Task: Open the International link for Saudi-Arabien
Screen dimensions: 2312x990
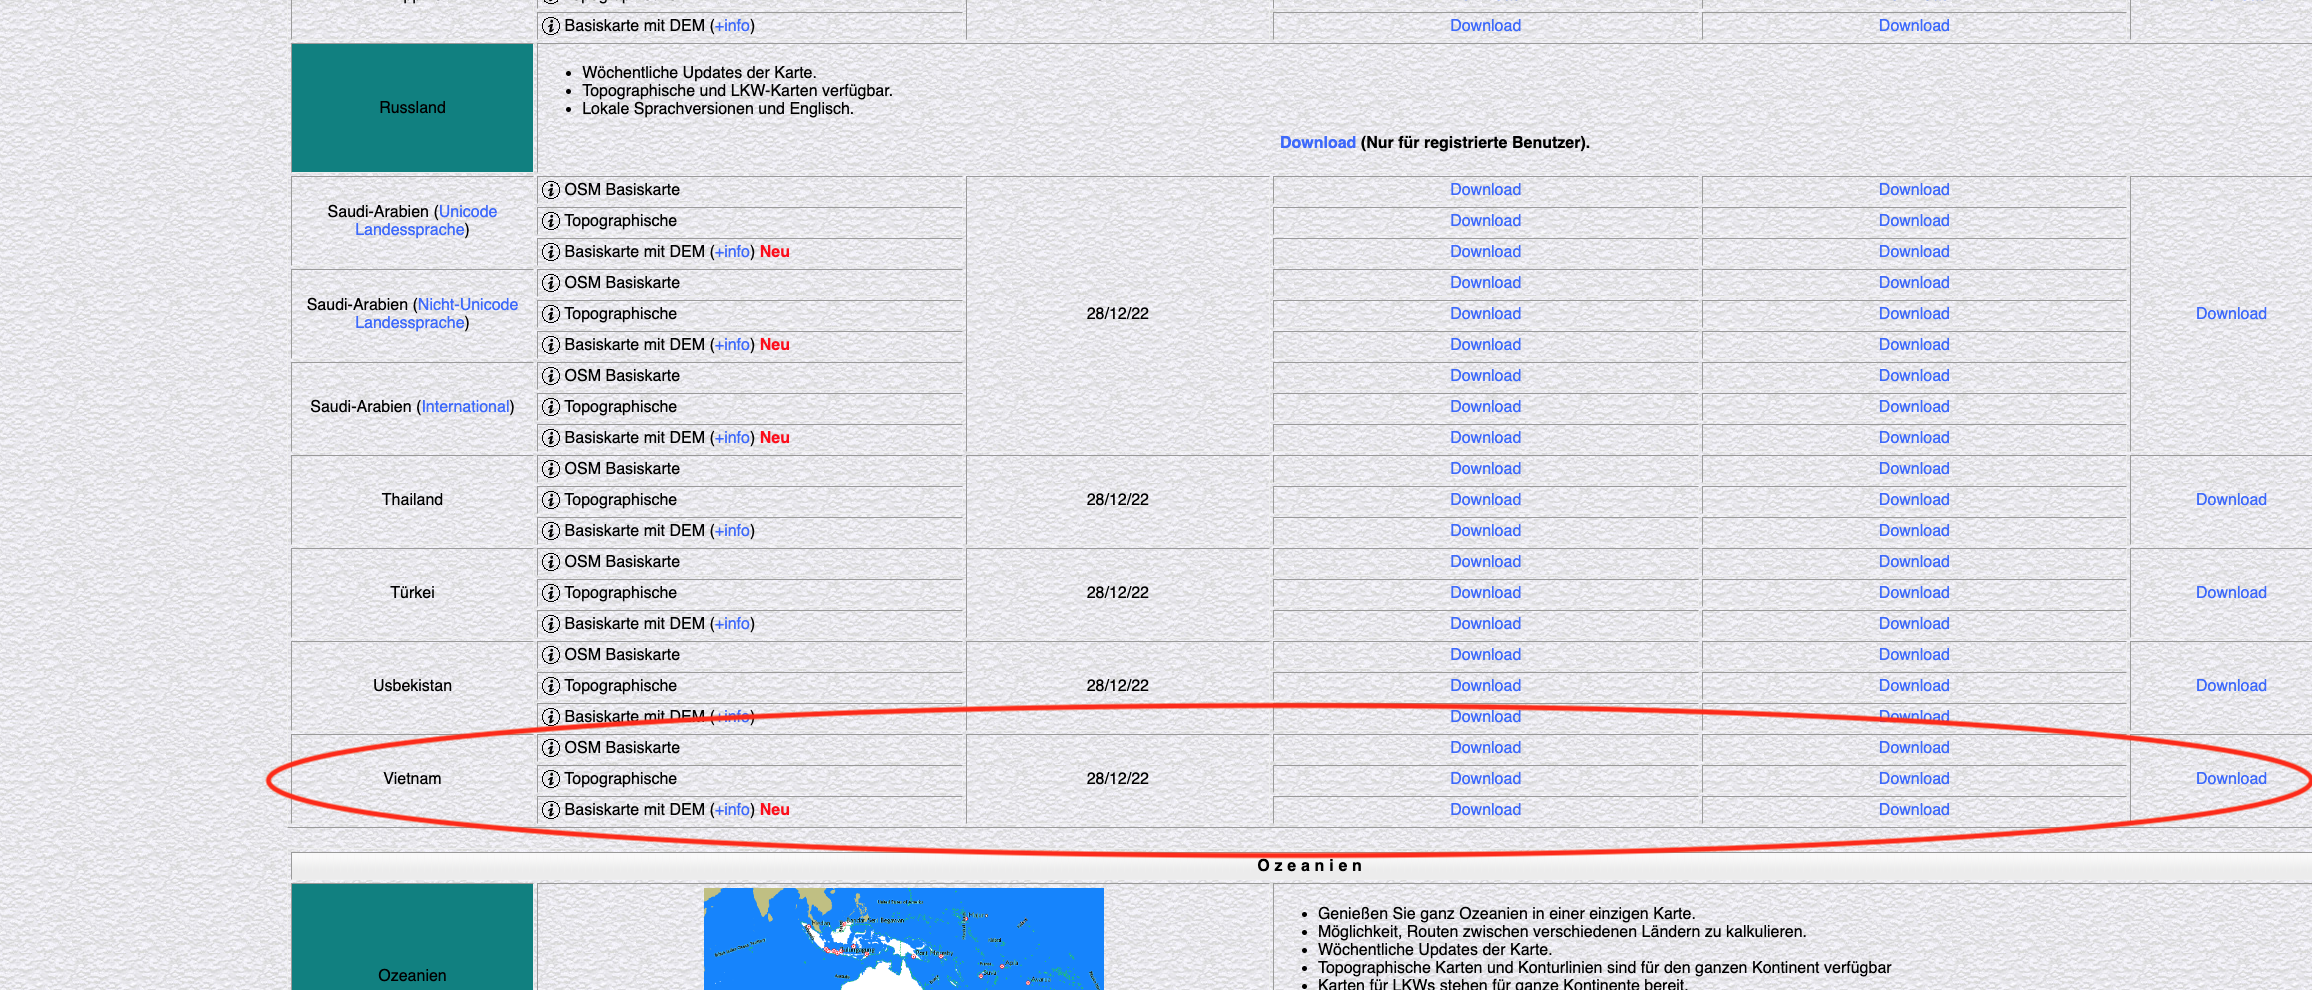Action: pos(465,407)
